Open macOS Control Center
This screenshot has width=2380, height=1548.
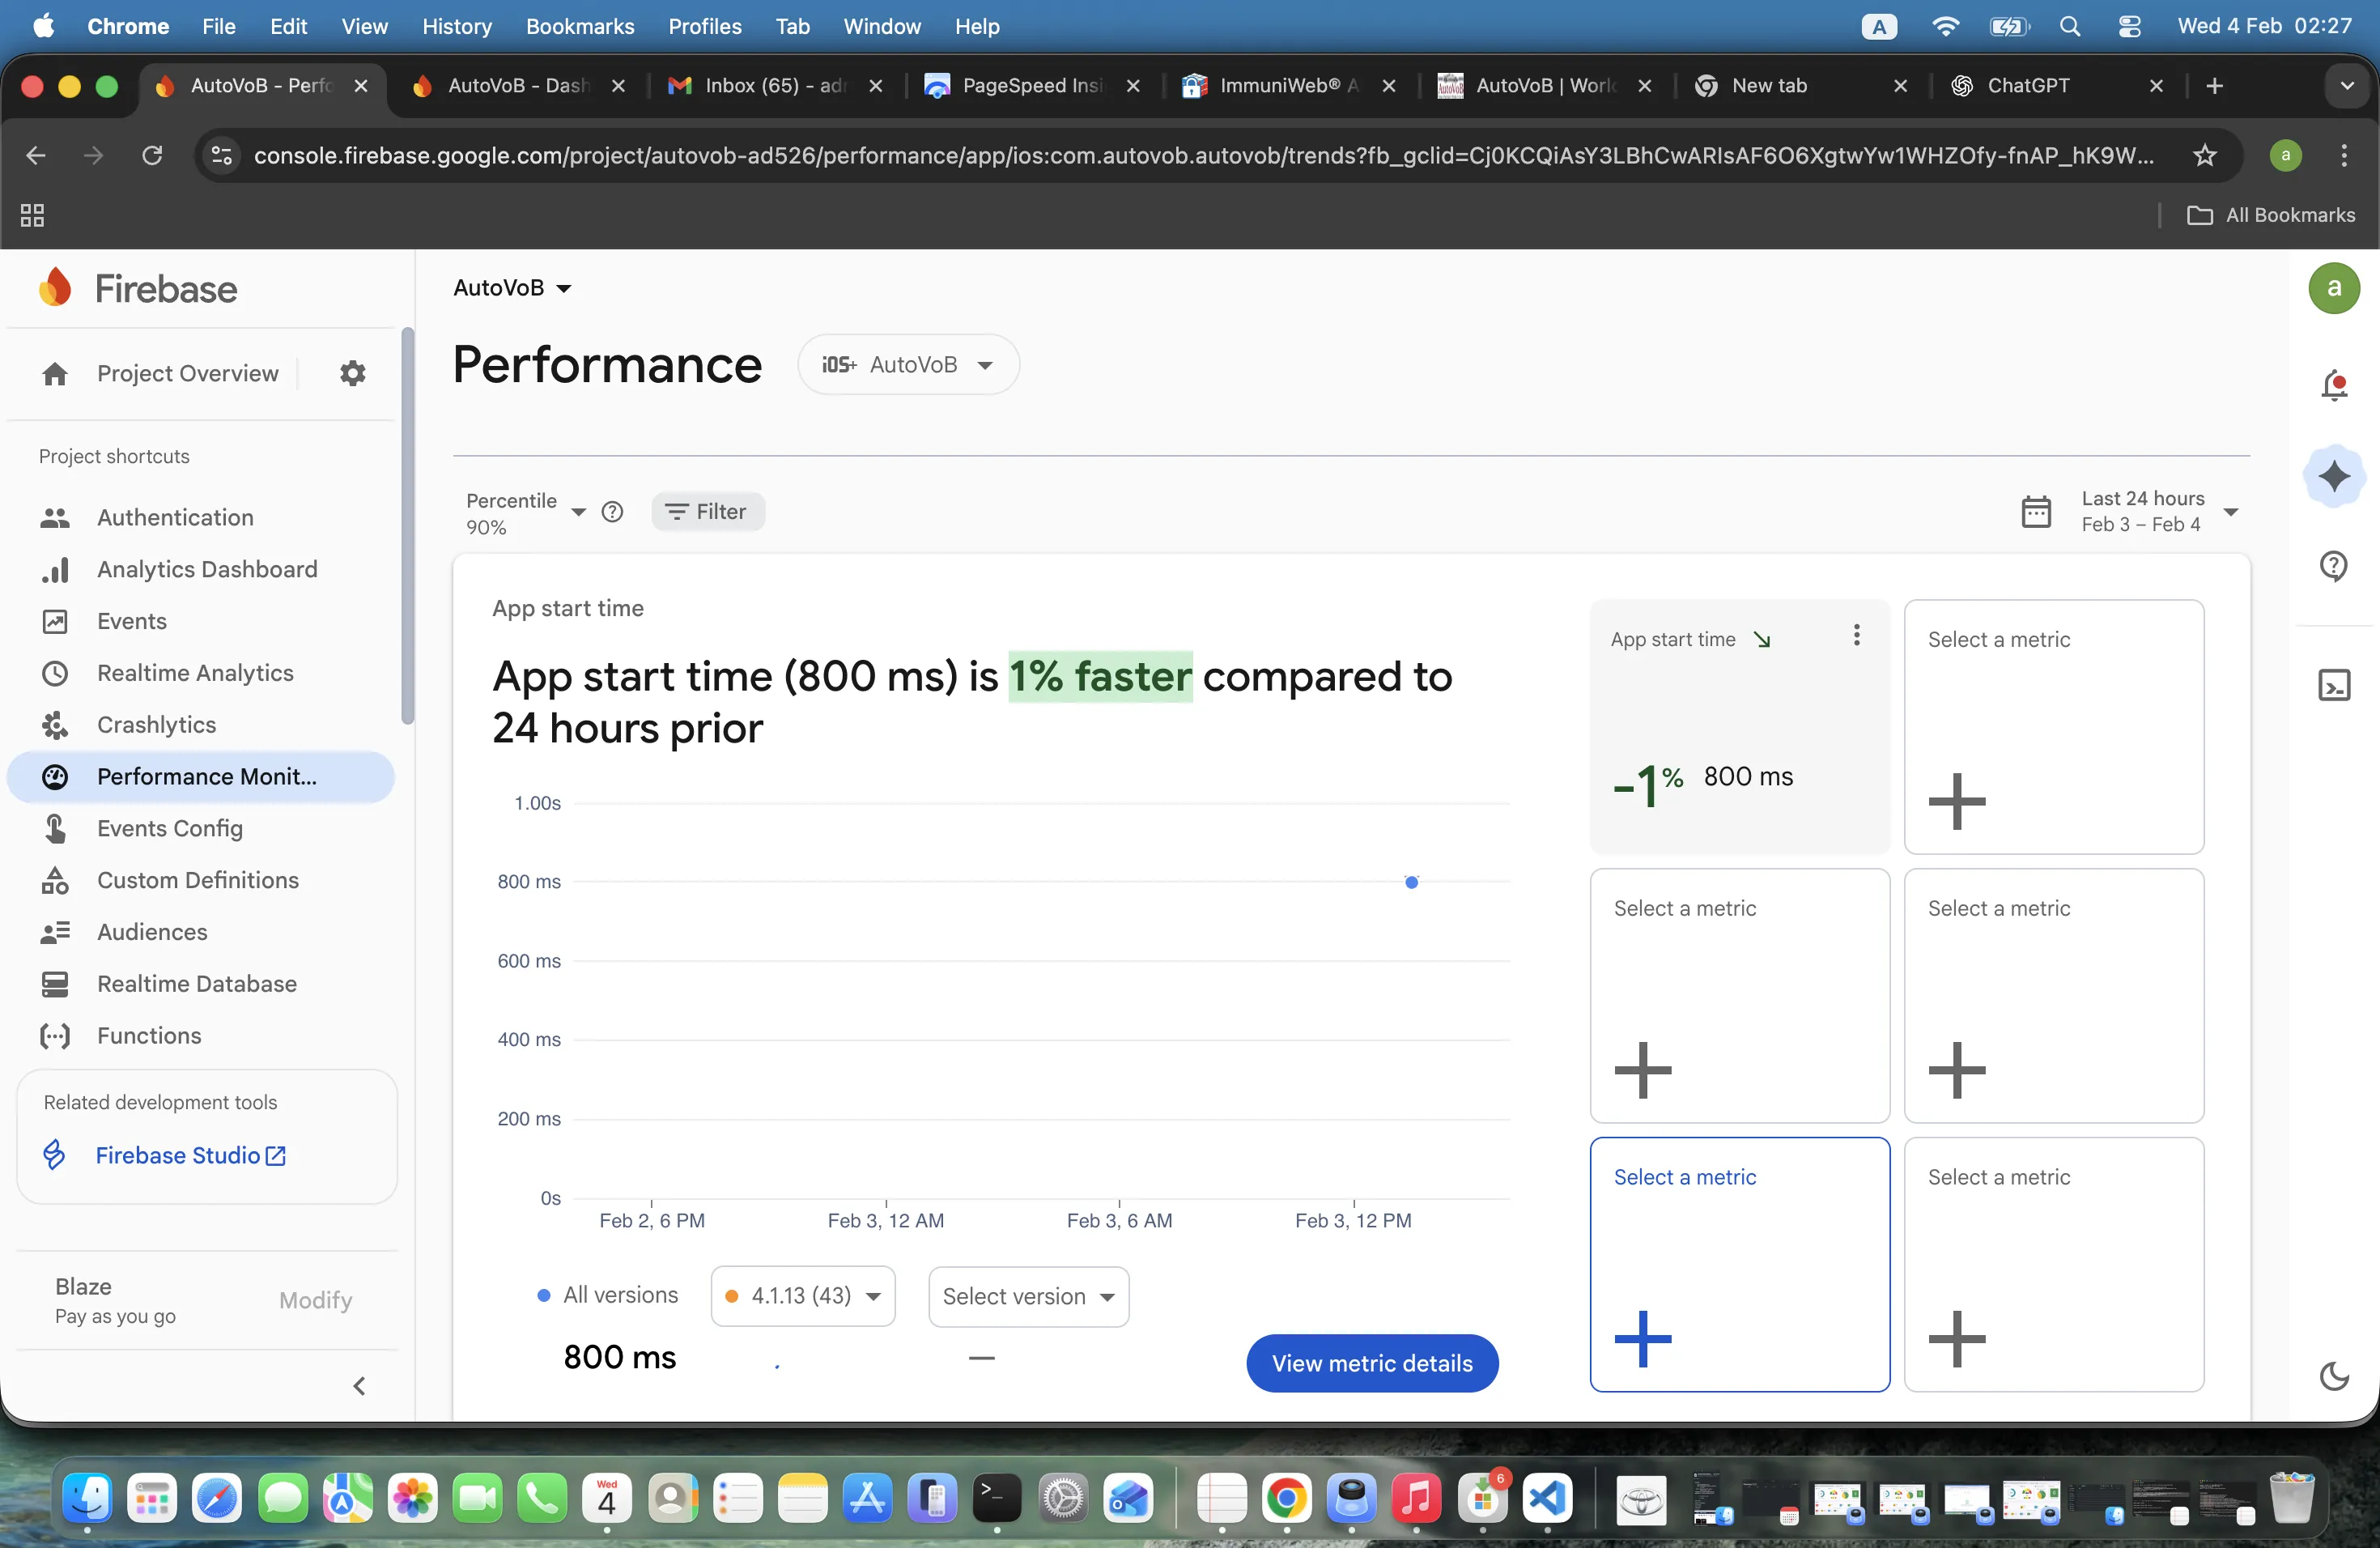[x=2129, y=27]
